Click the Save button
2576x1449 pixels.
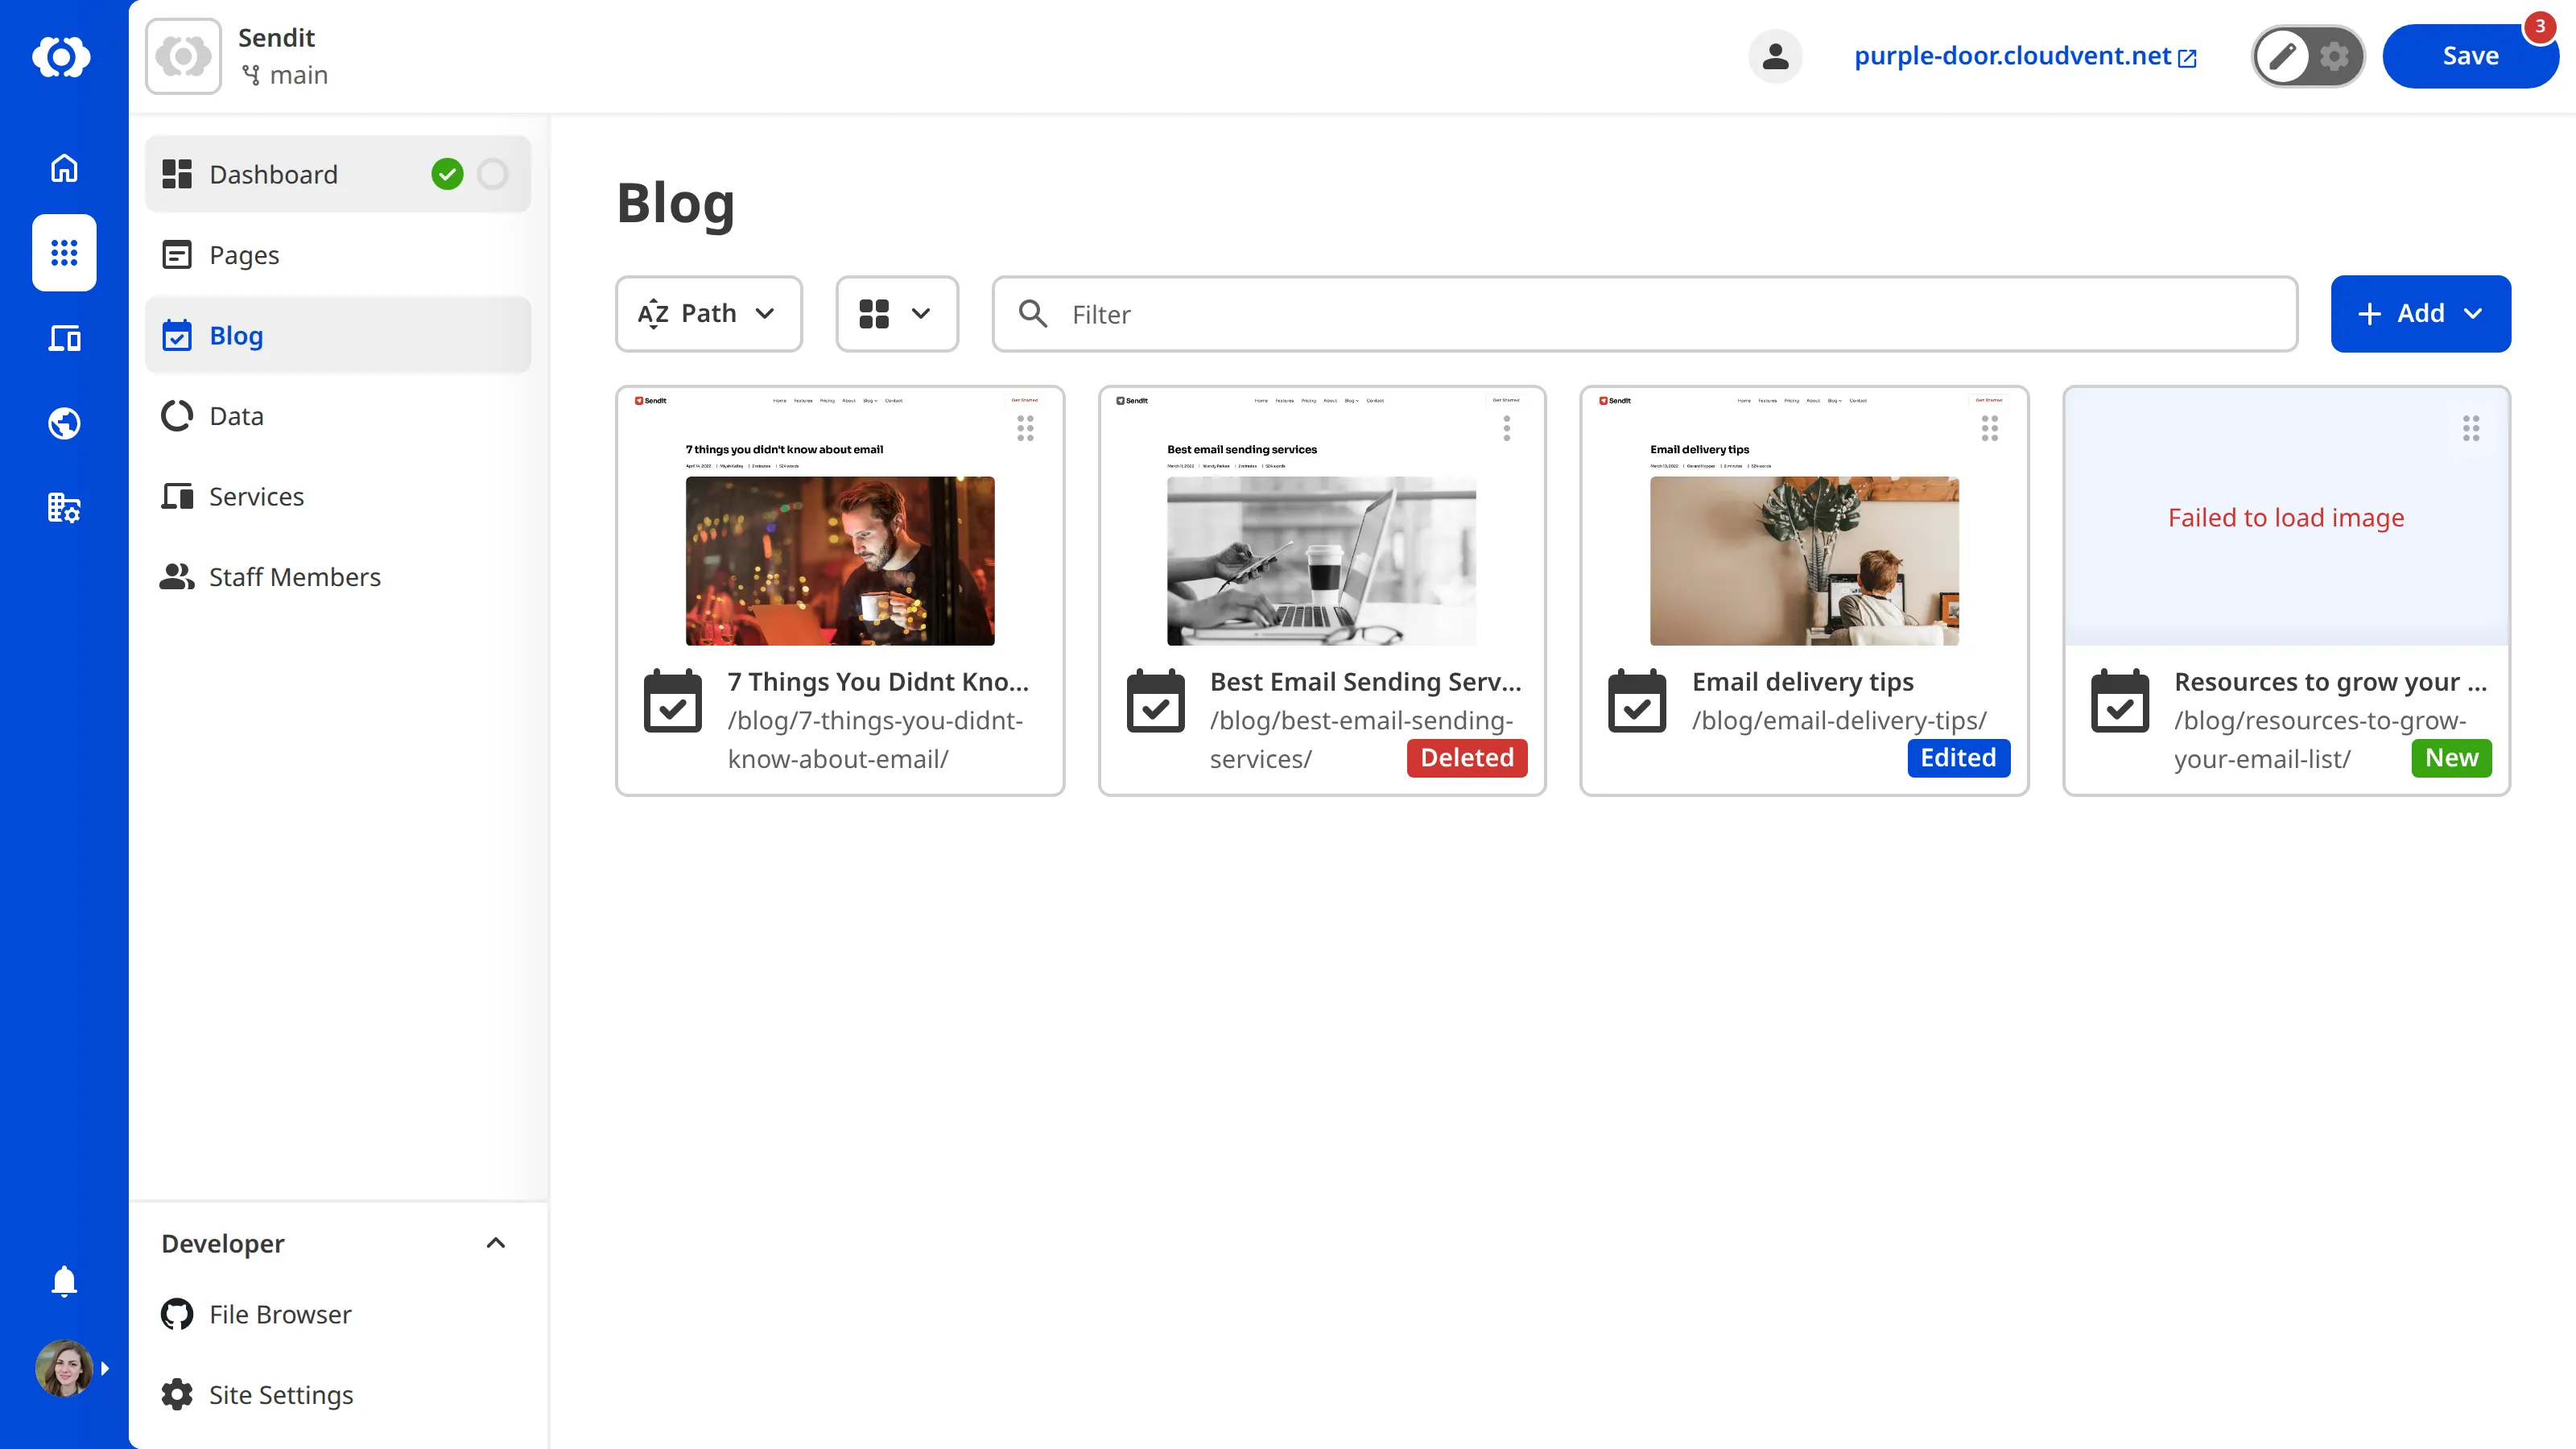pos(2469,56)
